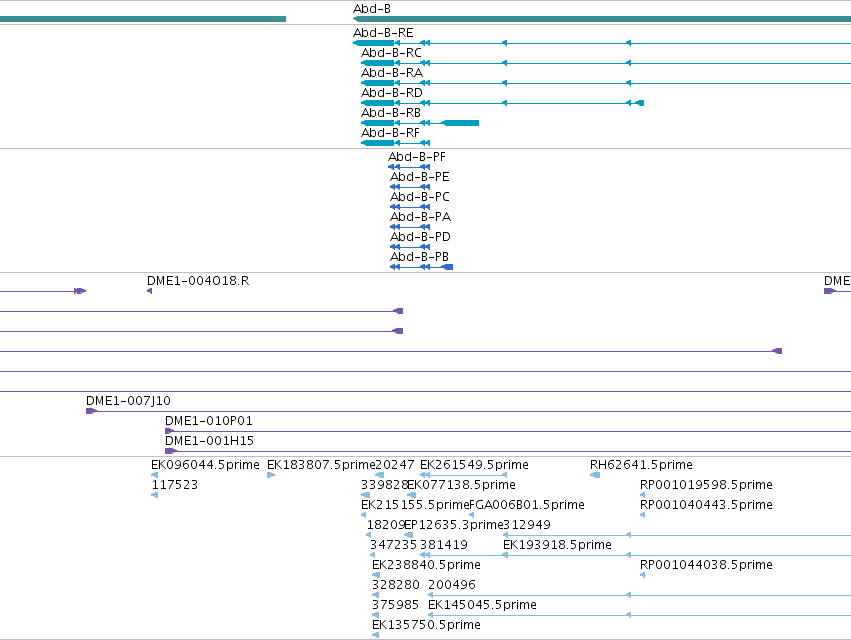The width and height of the screenshot is (851, 640).
Task: Click the 328280 feature label
Action: pos(396,585)
